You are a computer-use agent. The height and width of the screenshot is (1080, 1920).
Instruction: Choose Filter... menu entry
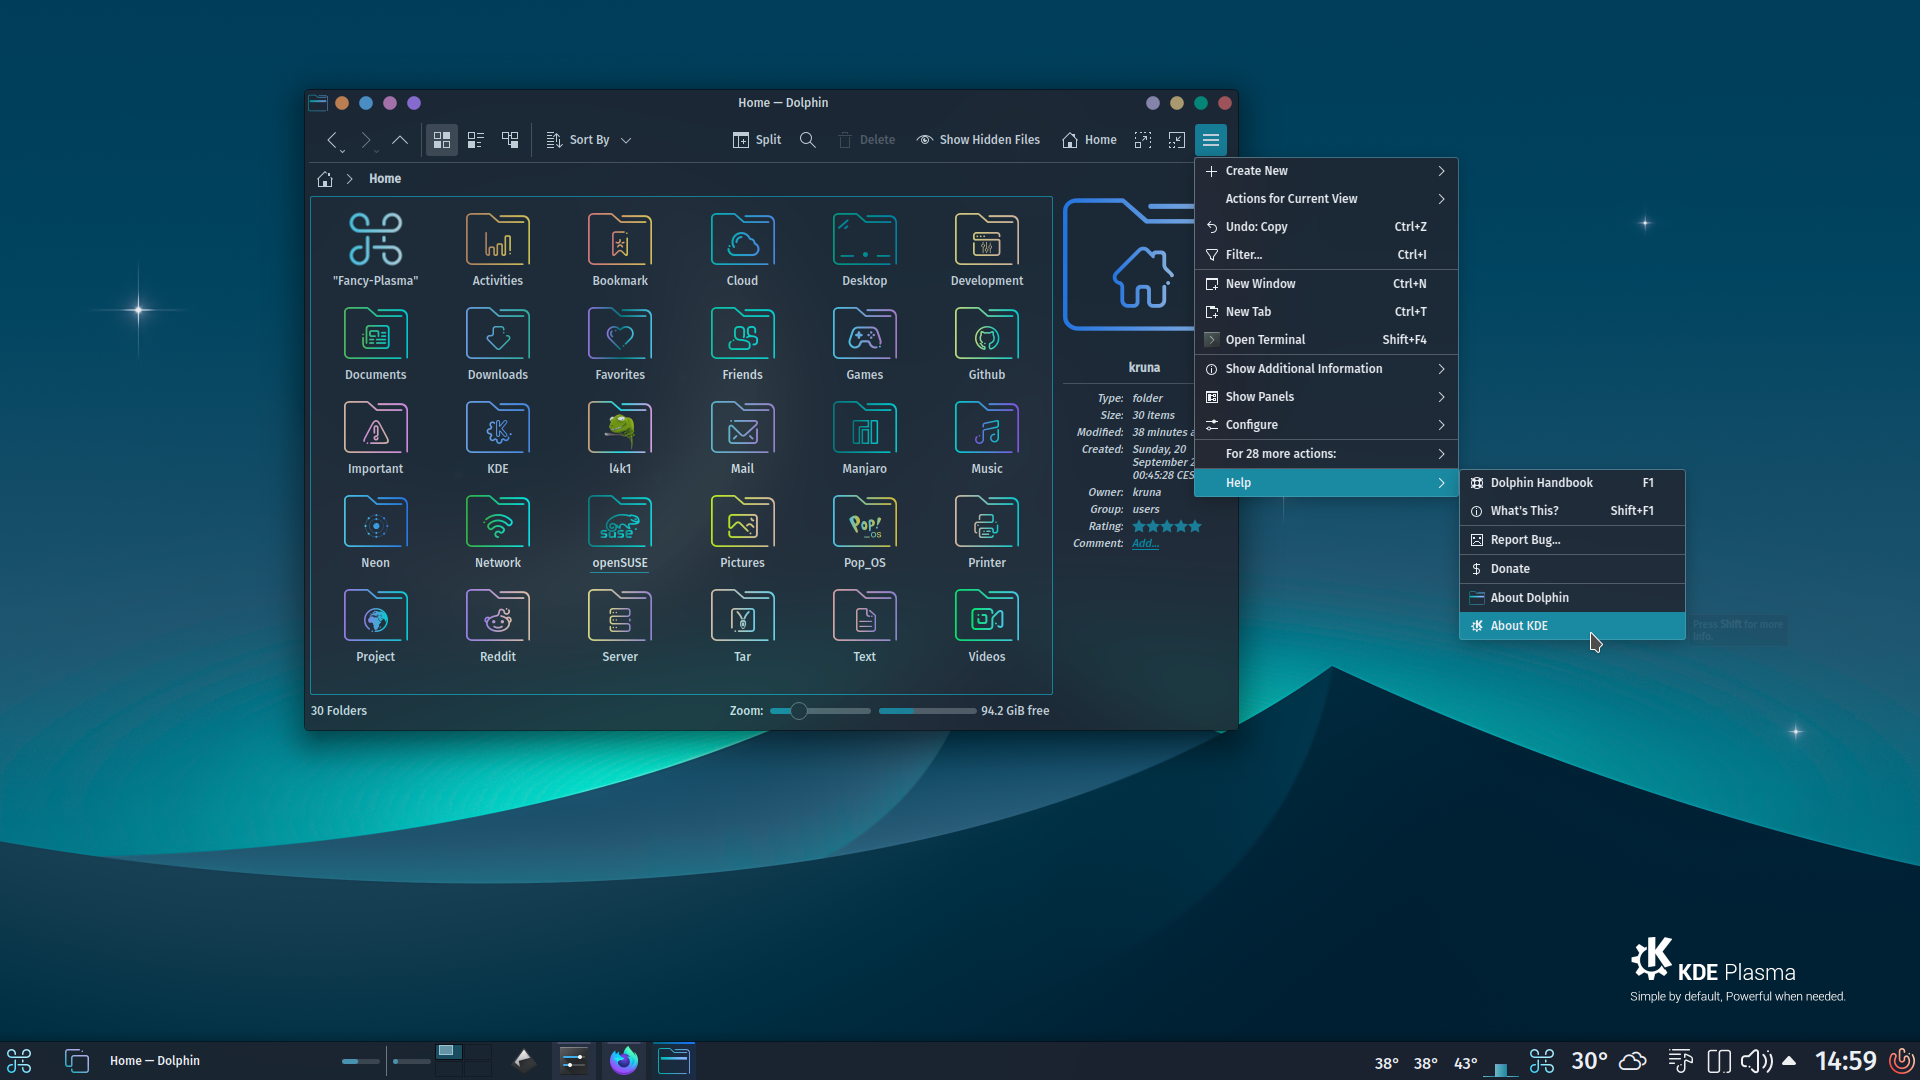pyautogui.click(x=1326, y=255)
